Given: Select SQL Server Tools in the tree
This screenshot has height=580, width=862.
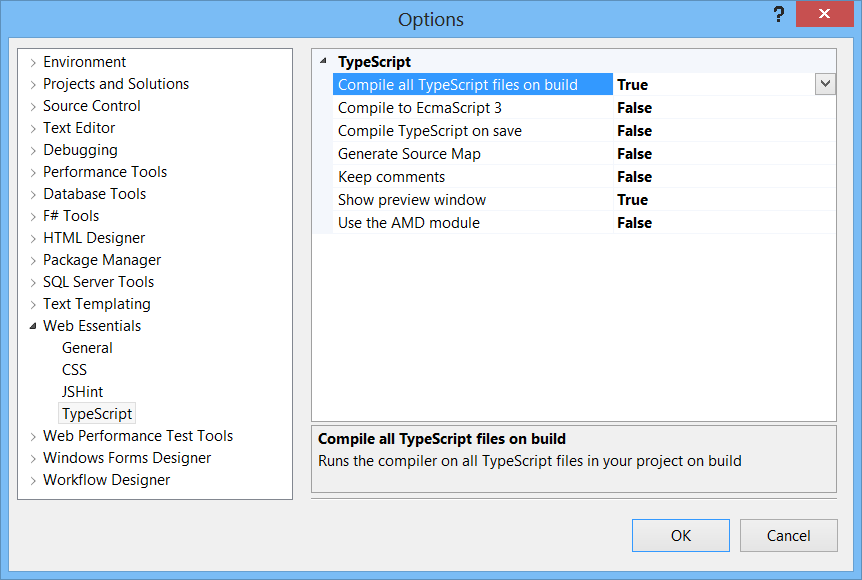Looking at the screenshot, I should [x=98, y=281].
